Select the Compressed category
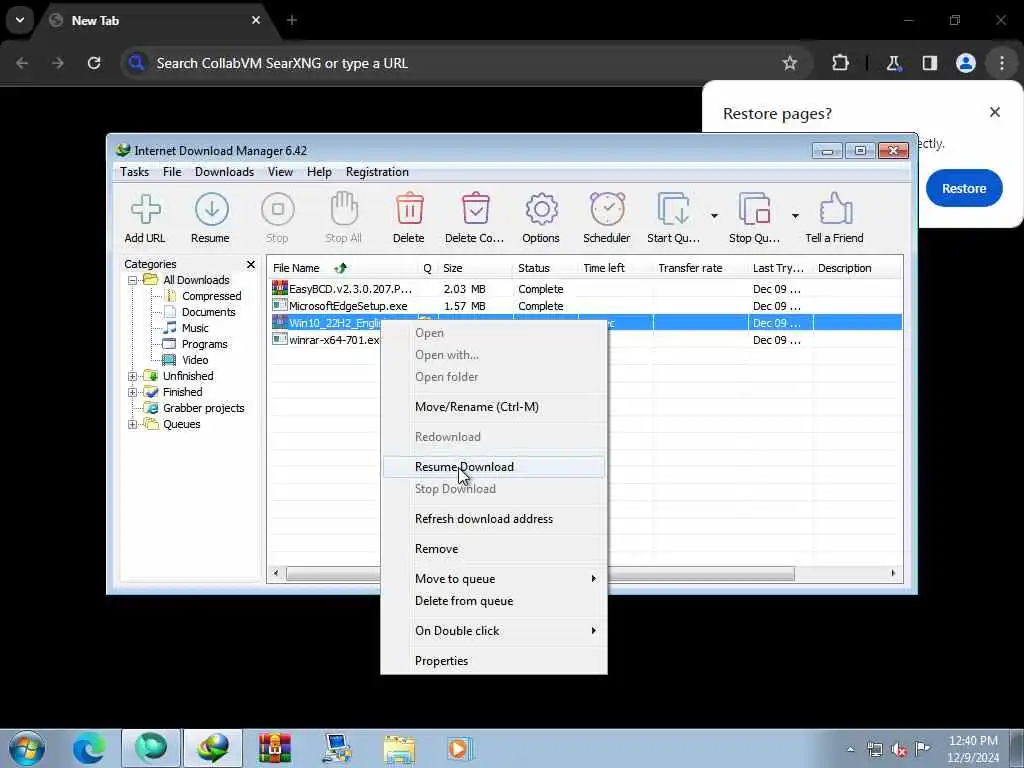This screenshot has width=1024, height=768. coord(212,296)
